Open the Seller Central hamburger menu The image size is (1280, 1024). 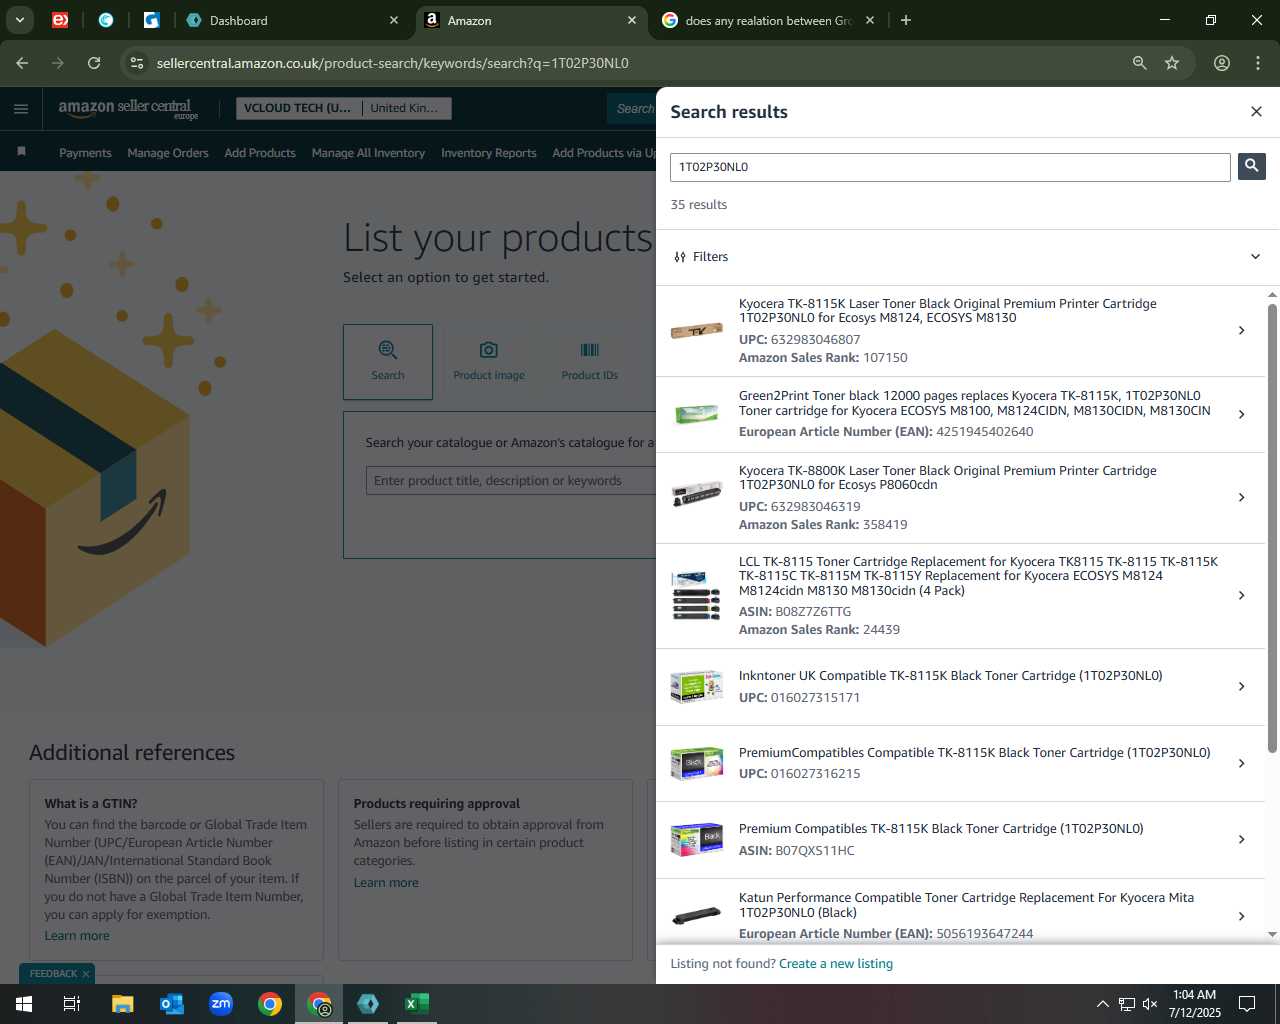coord(21,108)
